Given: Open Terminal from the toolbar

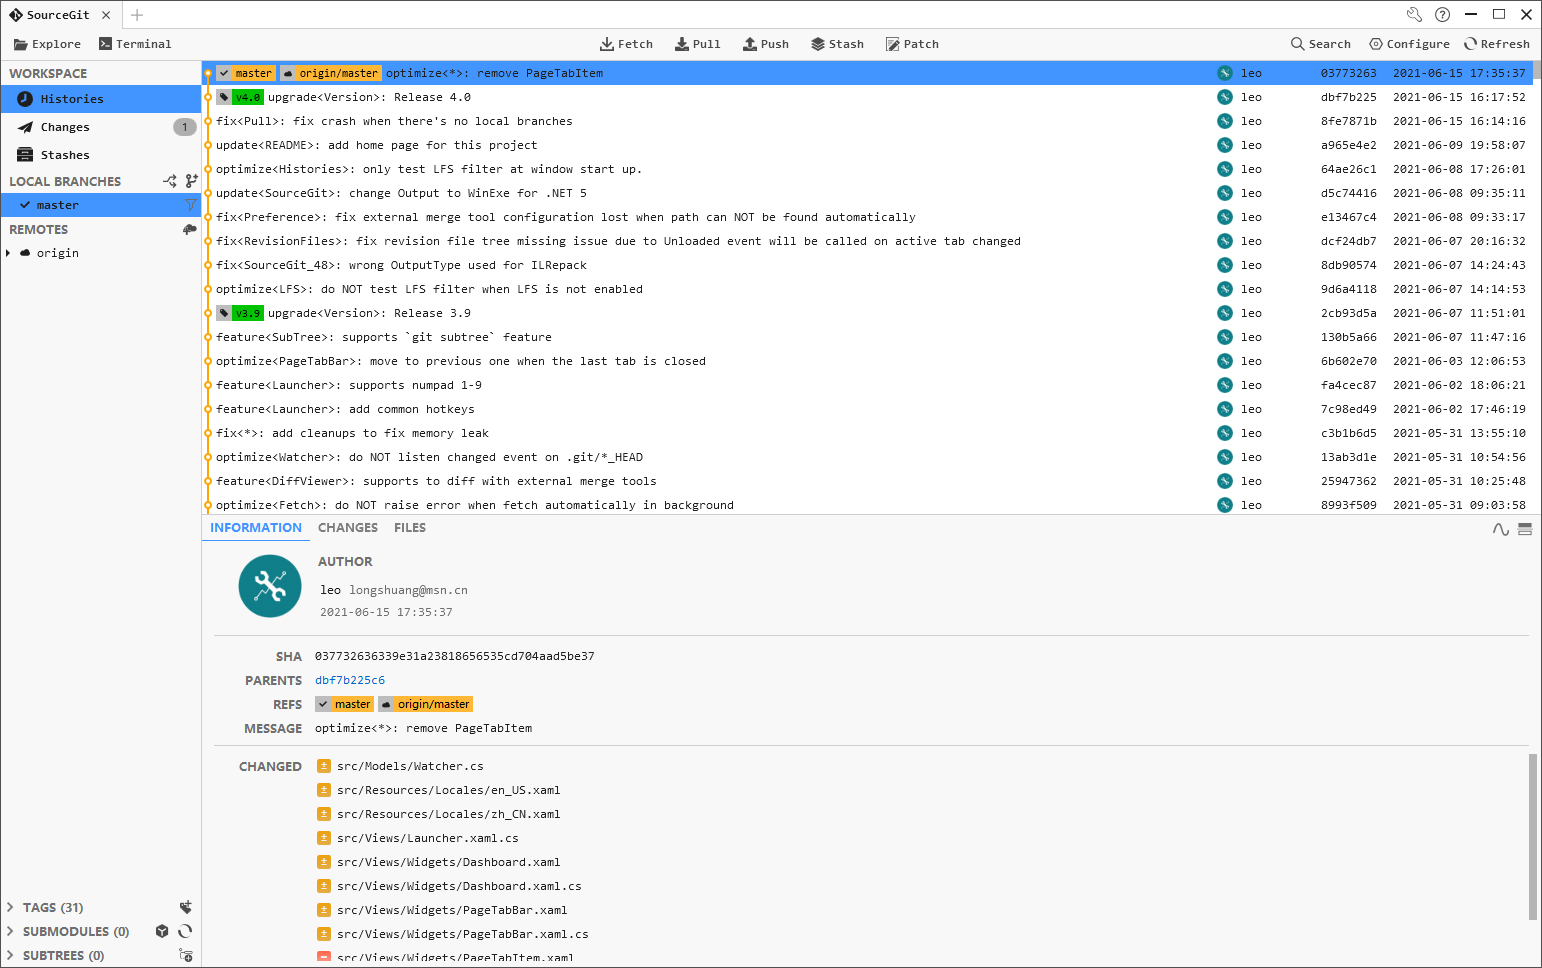Looking at the screenshot, I should (135, 44).
